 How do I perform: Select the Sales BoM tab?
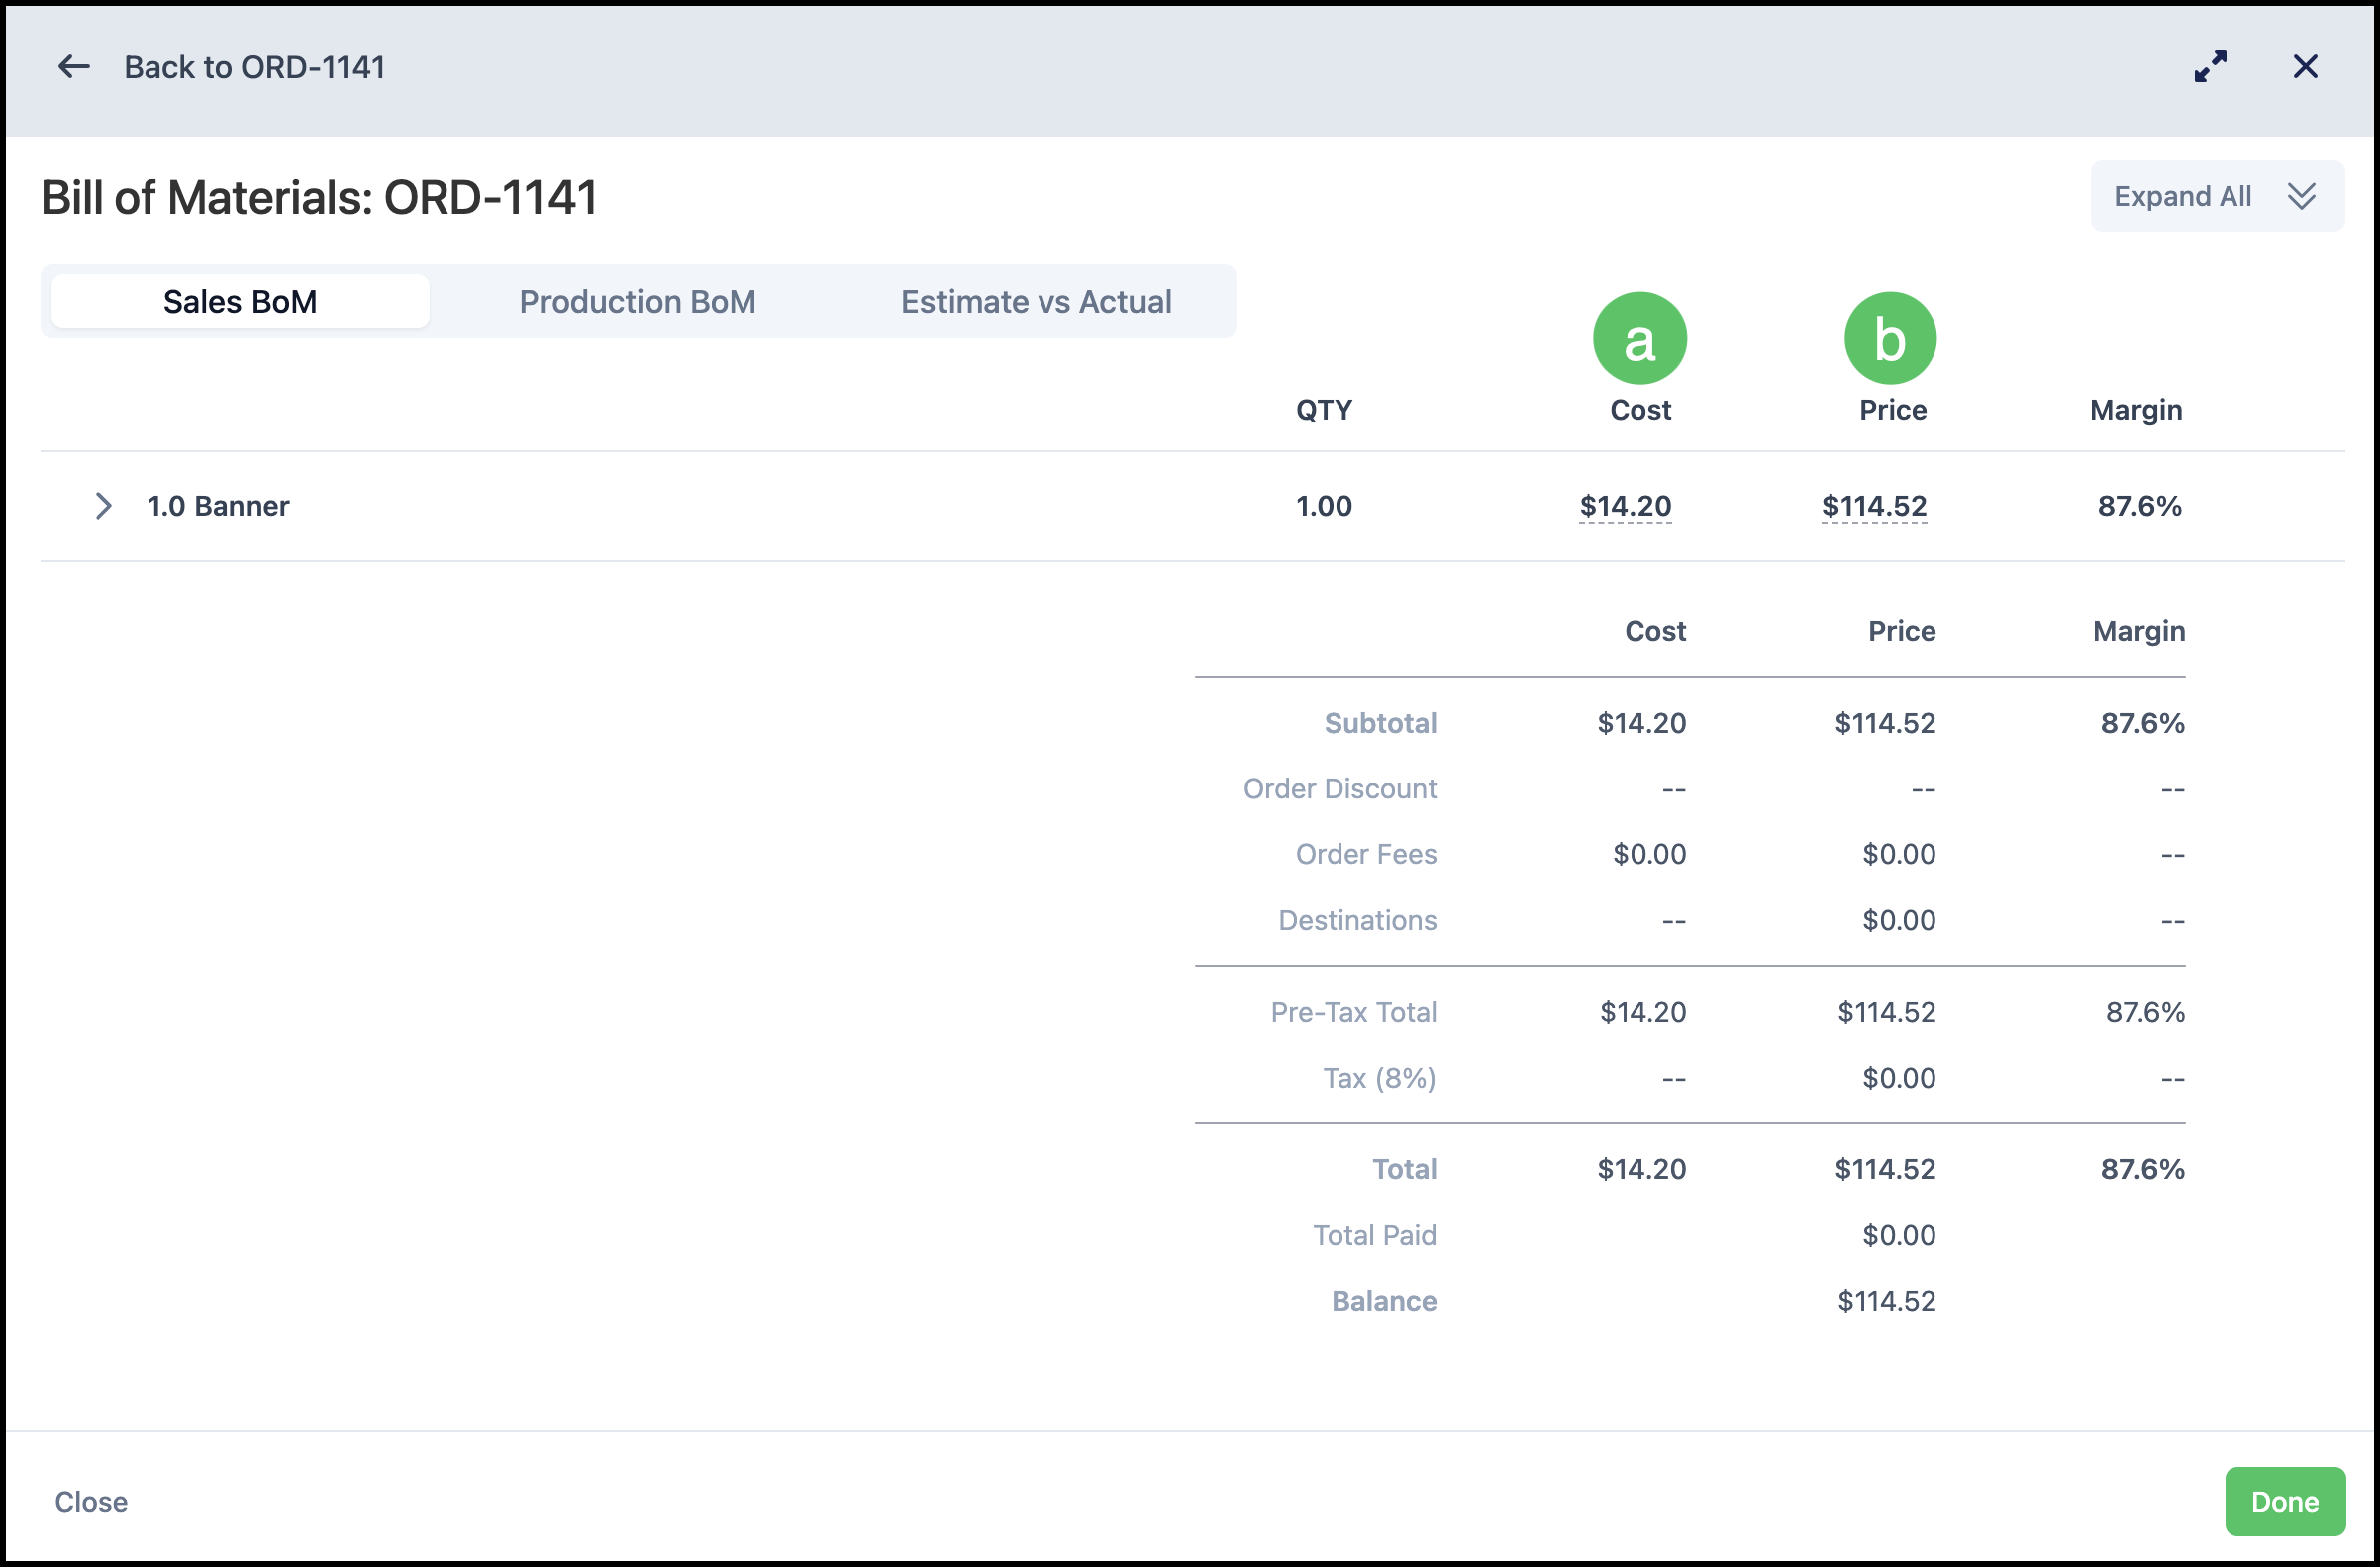point(240,302)
